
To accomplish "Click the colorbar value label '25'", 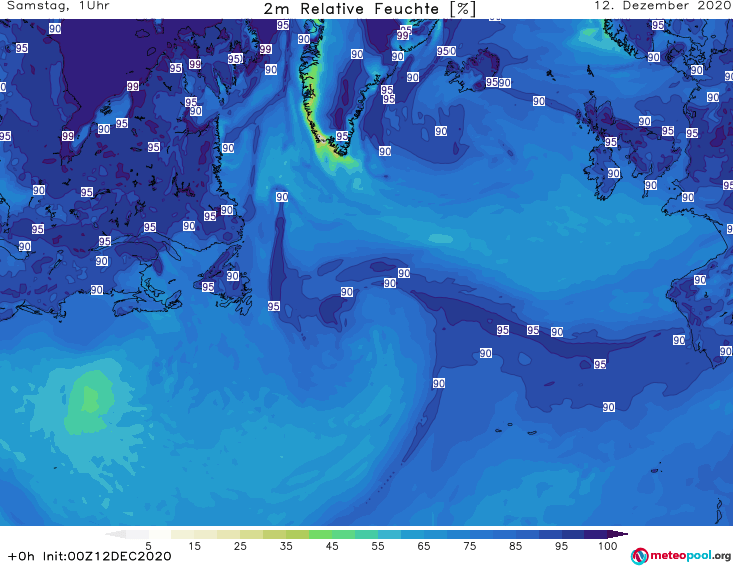I will click(x=240, y=546).
